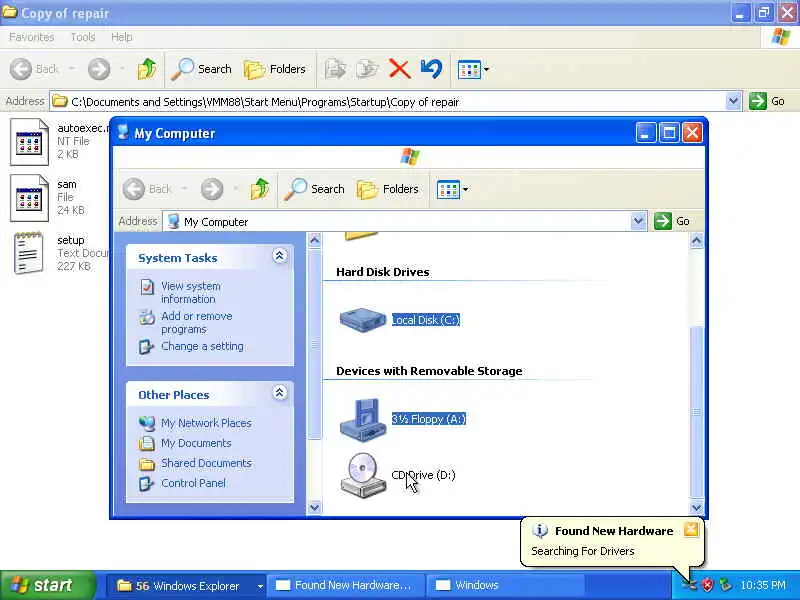Select Local Disk (C:) drive icon
This screenshot has width=800, height=600.
click(x=363, y=320)
